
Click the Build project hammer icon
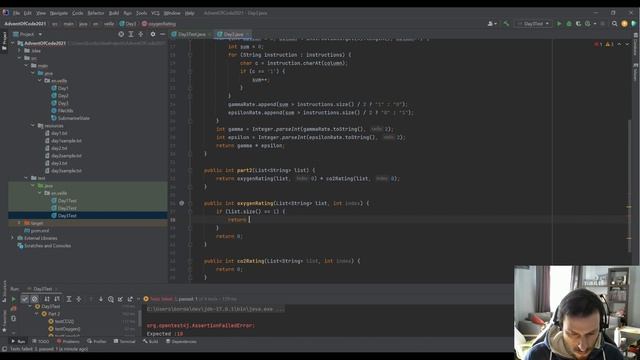click(506, 24)
